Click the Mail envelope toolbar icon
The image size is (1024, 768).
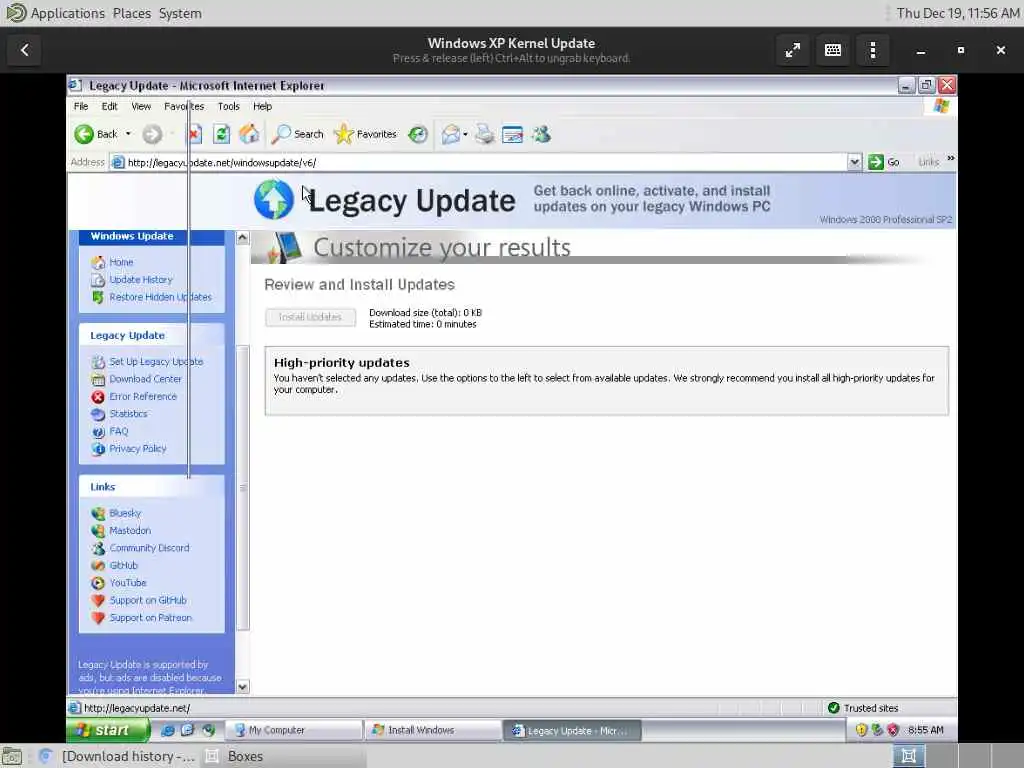coord(450,135)
